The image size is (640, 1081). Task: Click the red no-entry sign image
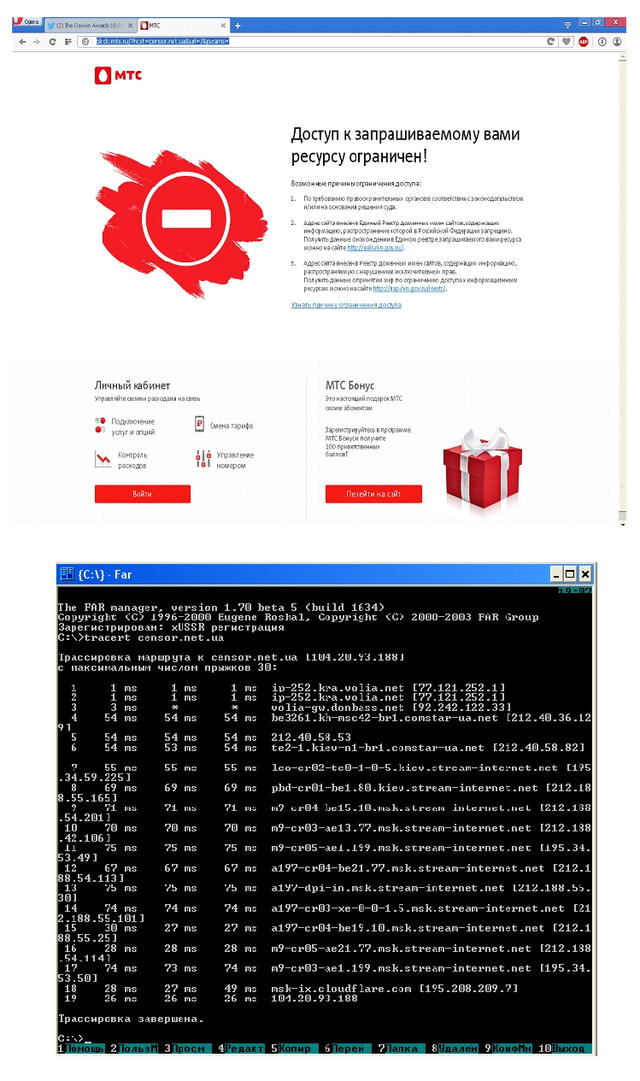185,219
